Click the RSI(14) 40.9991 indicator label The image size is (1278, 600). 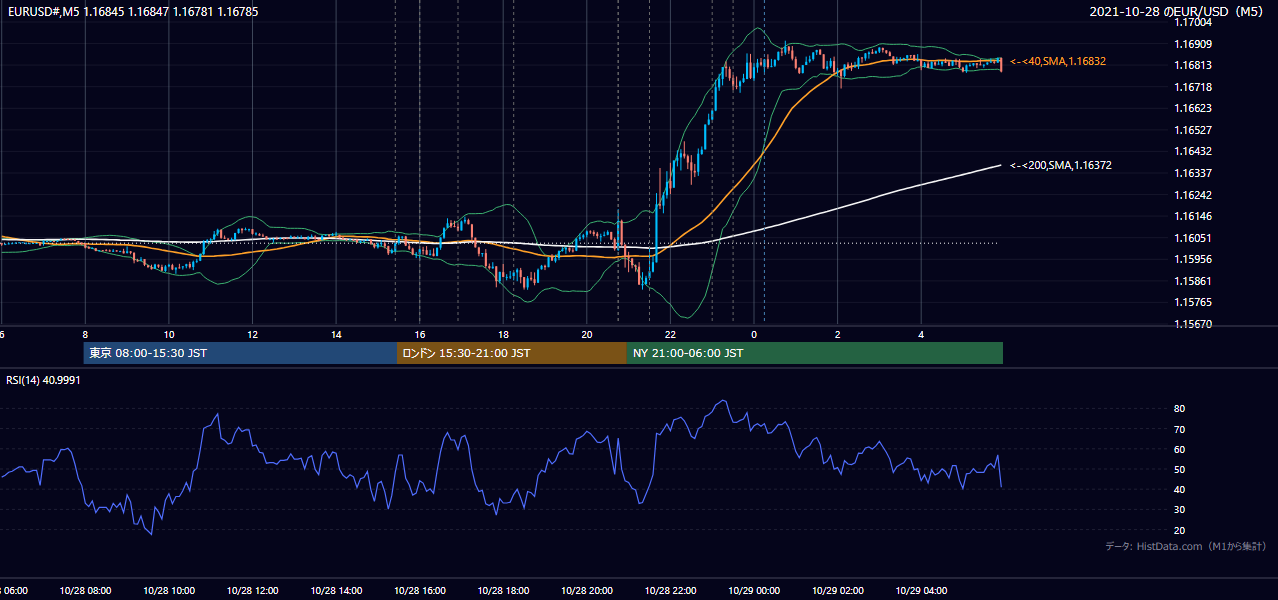point(44,380)
